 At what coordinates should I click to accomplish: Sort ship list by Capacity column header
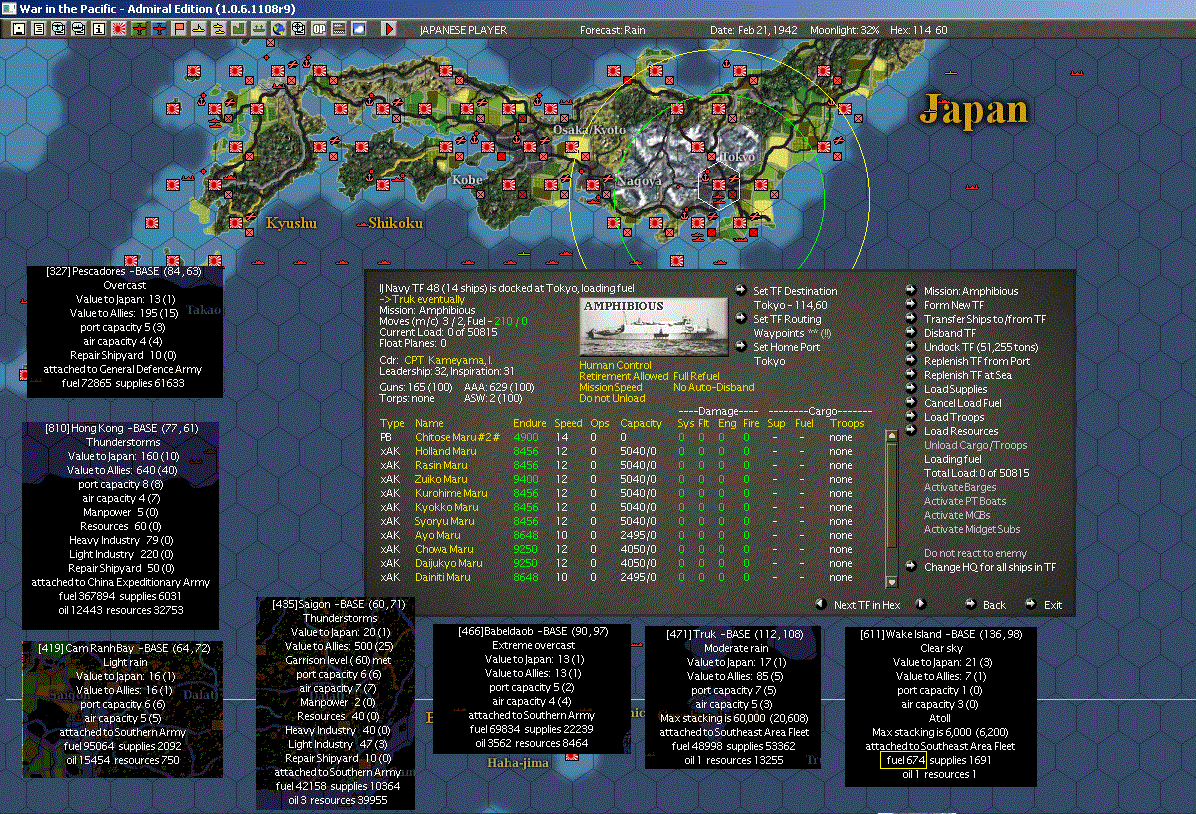[641, 423]
